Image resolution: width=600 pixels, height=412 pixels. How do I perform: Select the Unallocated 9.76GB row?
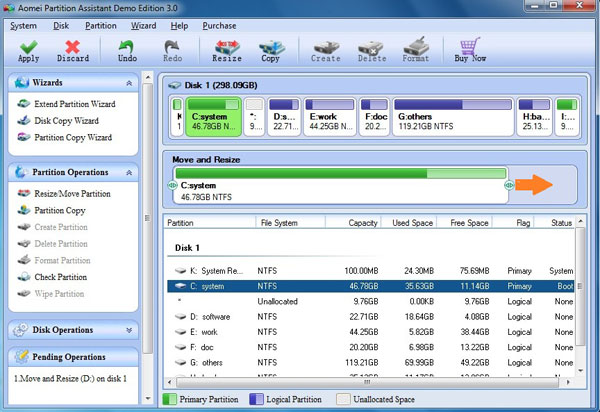tap(370, 301)
